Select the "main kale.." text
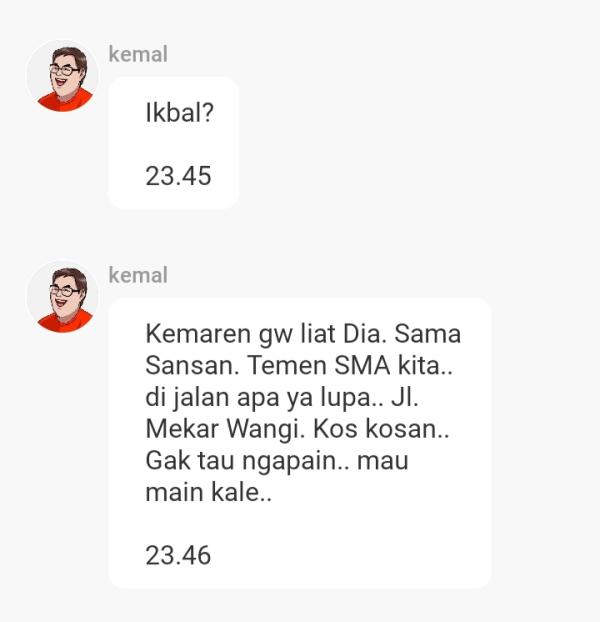 click(x=209, y=492)
